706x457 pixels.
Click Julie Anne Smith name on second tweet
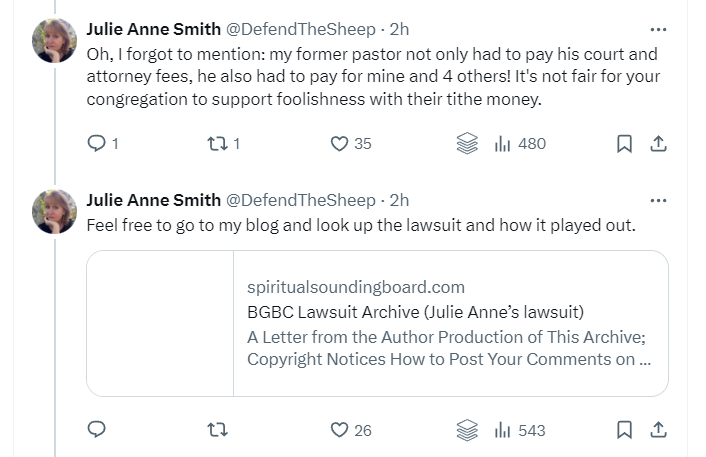(154, 200)
